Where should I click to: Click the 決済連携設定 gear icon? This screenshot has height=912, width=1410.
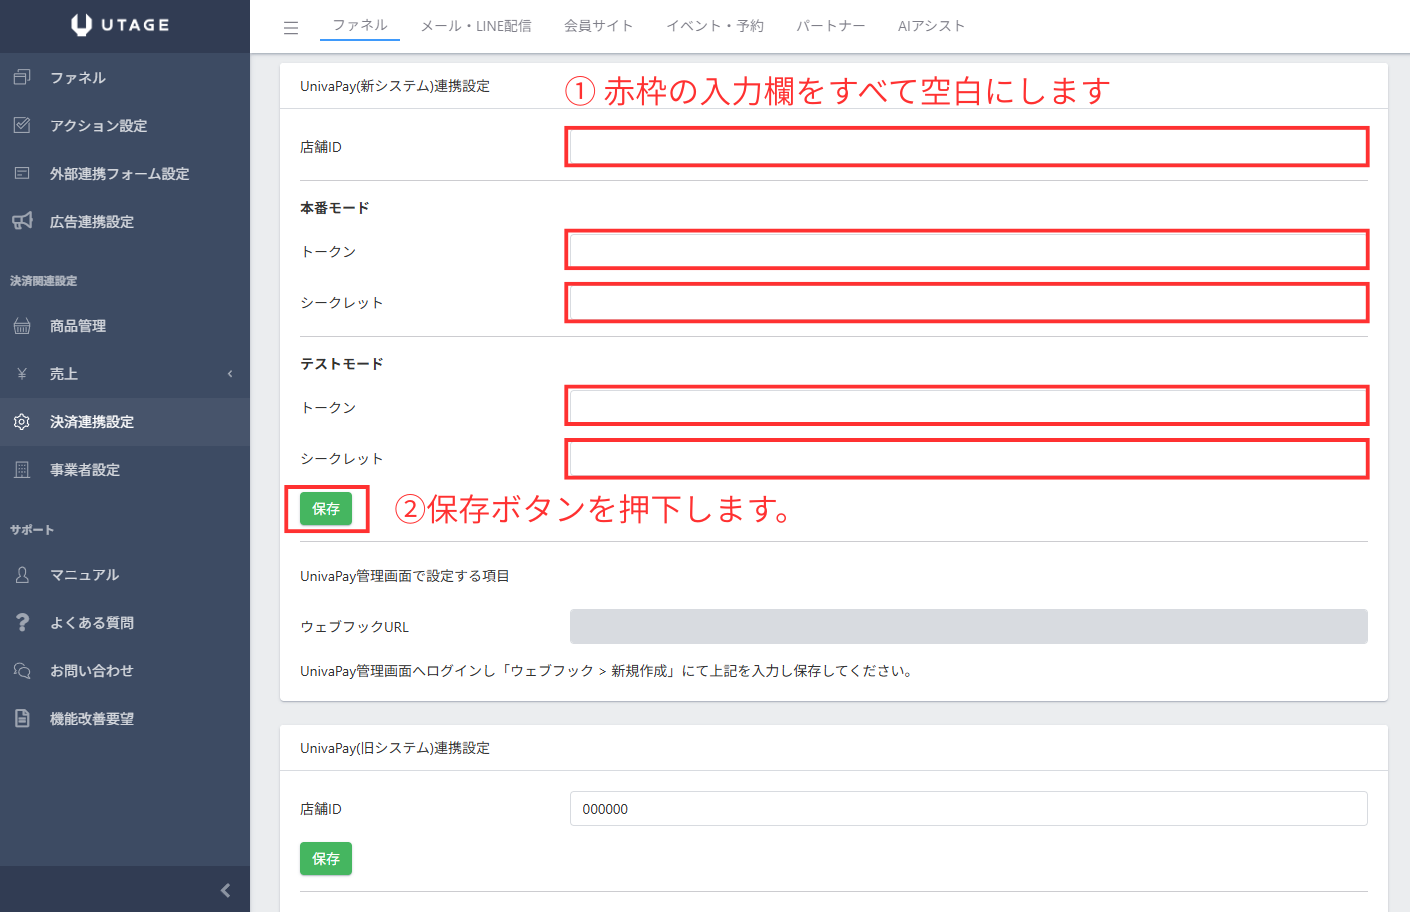[22, 421]
